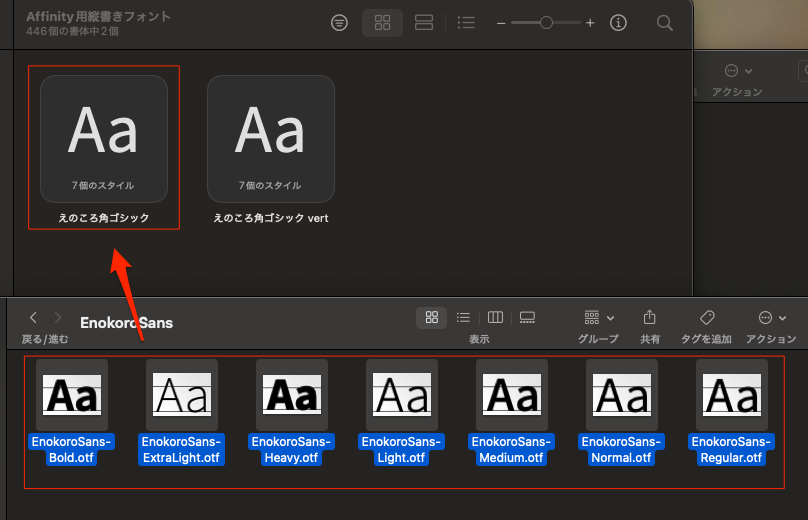
Task: Go back with Finder's back arrow
Action: point(33,318)
